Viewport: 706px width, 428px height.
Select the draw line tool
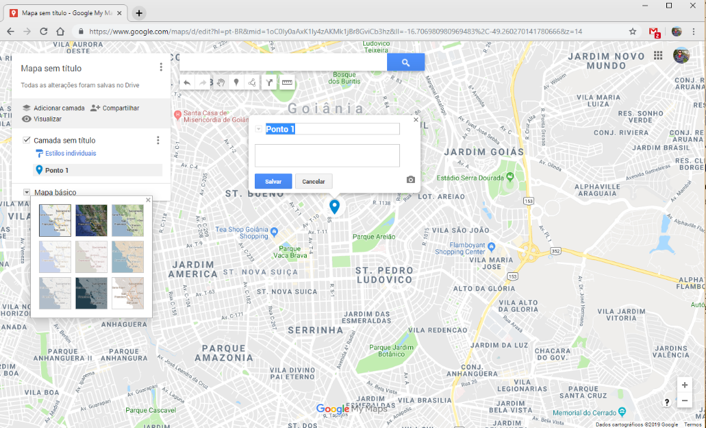click(x=252, y=83)
